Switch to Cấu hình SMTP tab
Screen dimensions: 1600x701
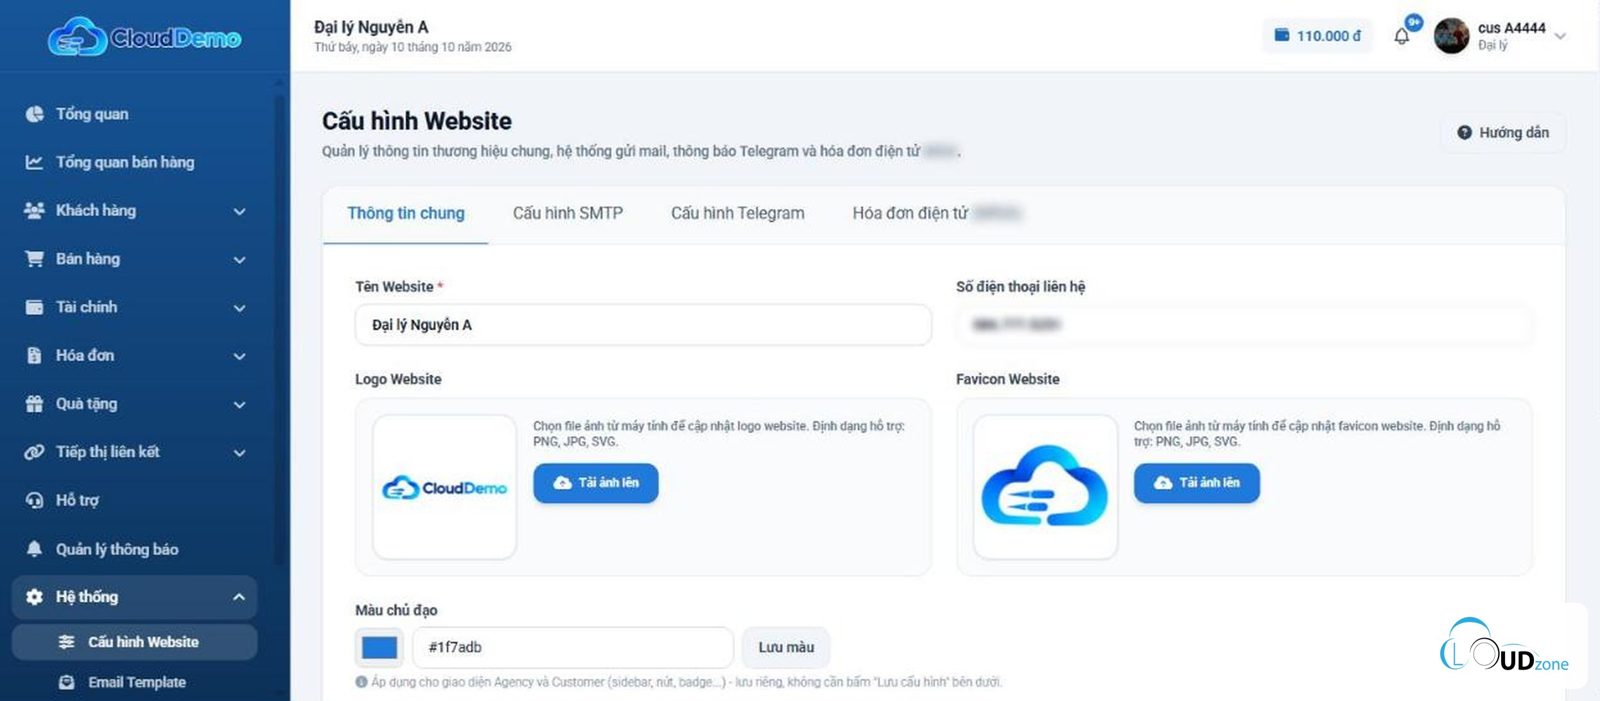[568, 213]
